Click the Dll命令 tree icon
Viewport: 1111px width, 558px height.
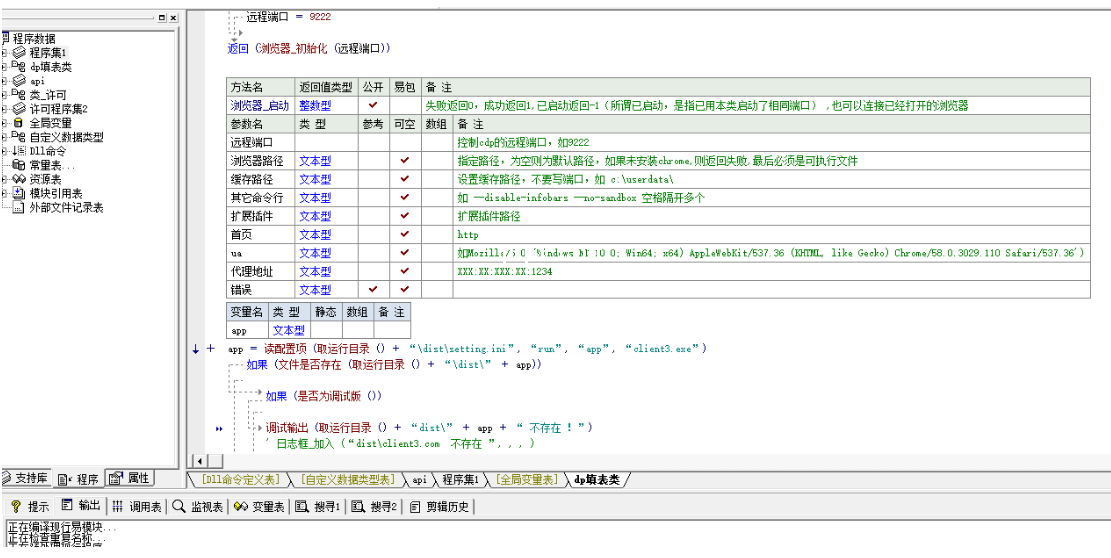pos(19,151)
